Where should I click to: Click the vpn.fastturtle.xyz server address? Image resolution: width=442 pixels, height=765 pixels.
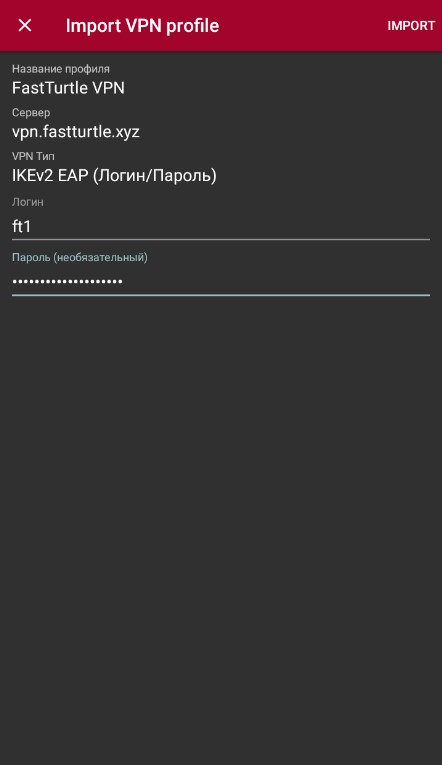click(x=76, y=132)
